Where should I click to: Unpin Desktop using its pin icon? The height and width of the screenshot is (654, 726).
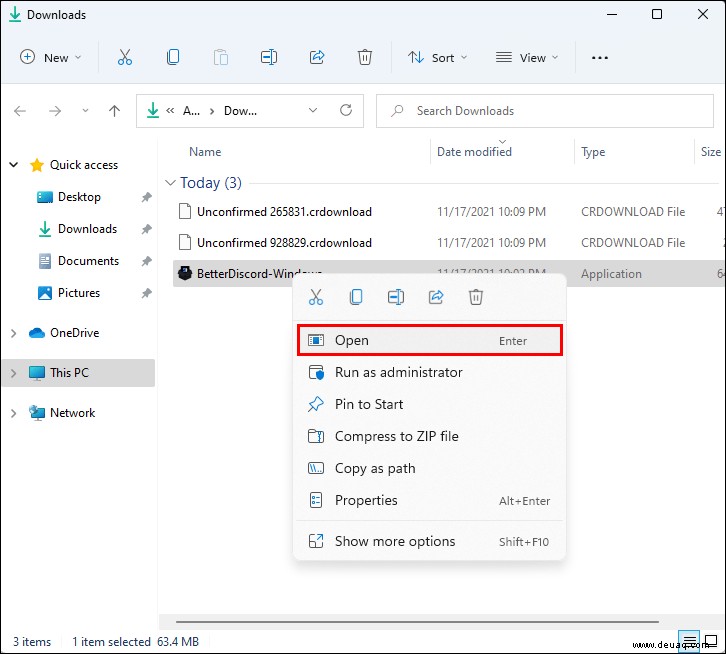[x=146, y=197]
